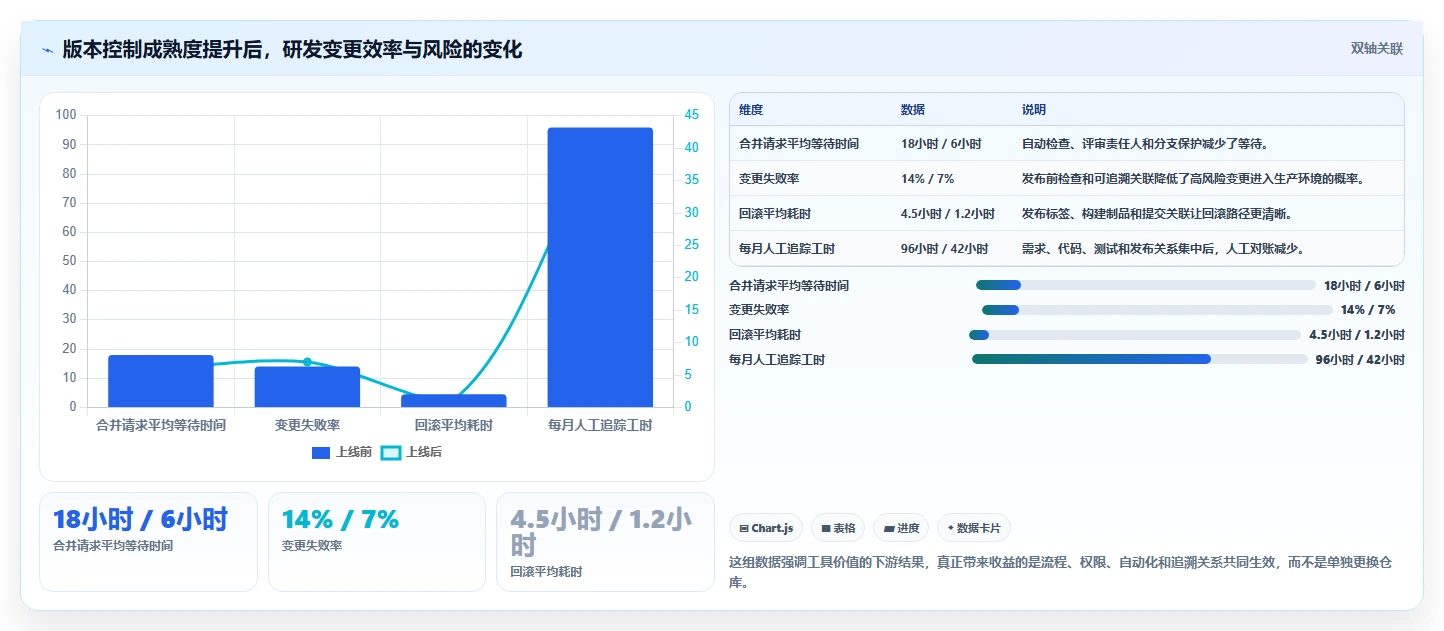Click progress value label 96小时 / 42小时
Screen dimensions: 1444x631
tap(1360, 360)
